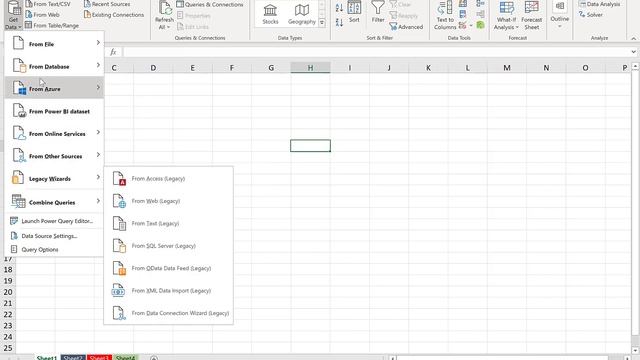Sort Z to A descending

(x=339, y=22)
